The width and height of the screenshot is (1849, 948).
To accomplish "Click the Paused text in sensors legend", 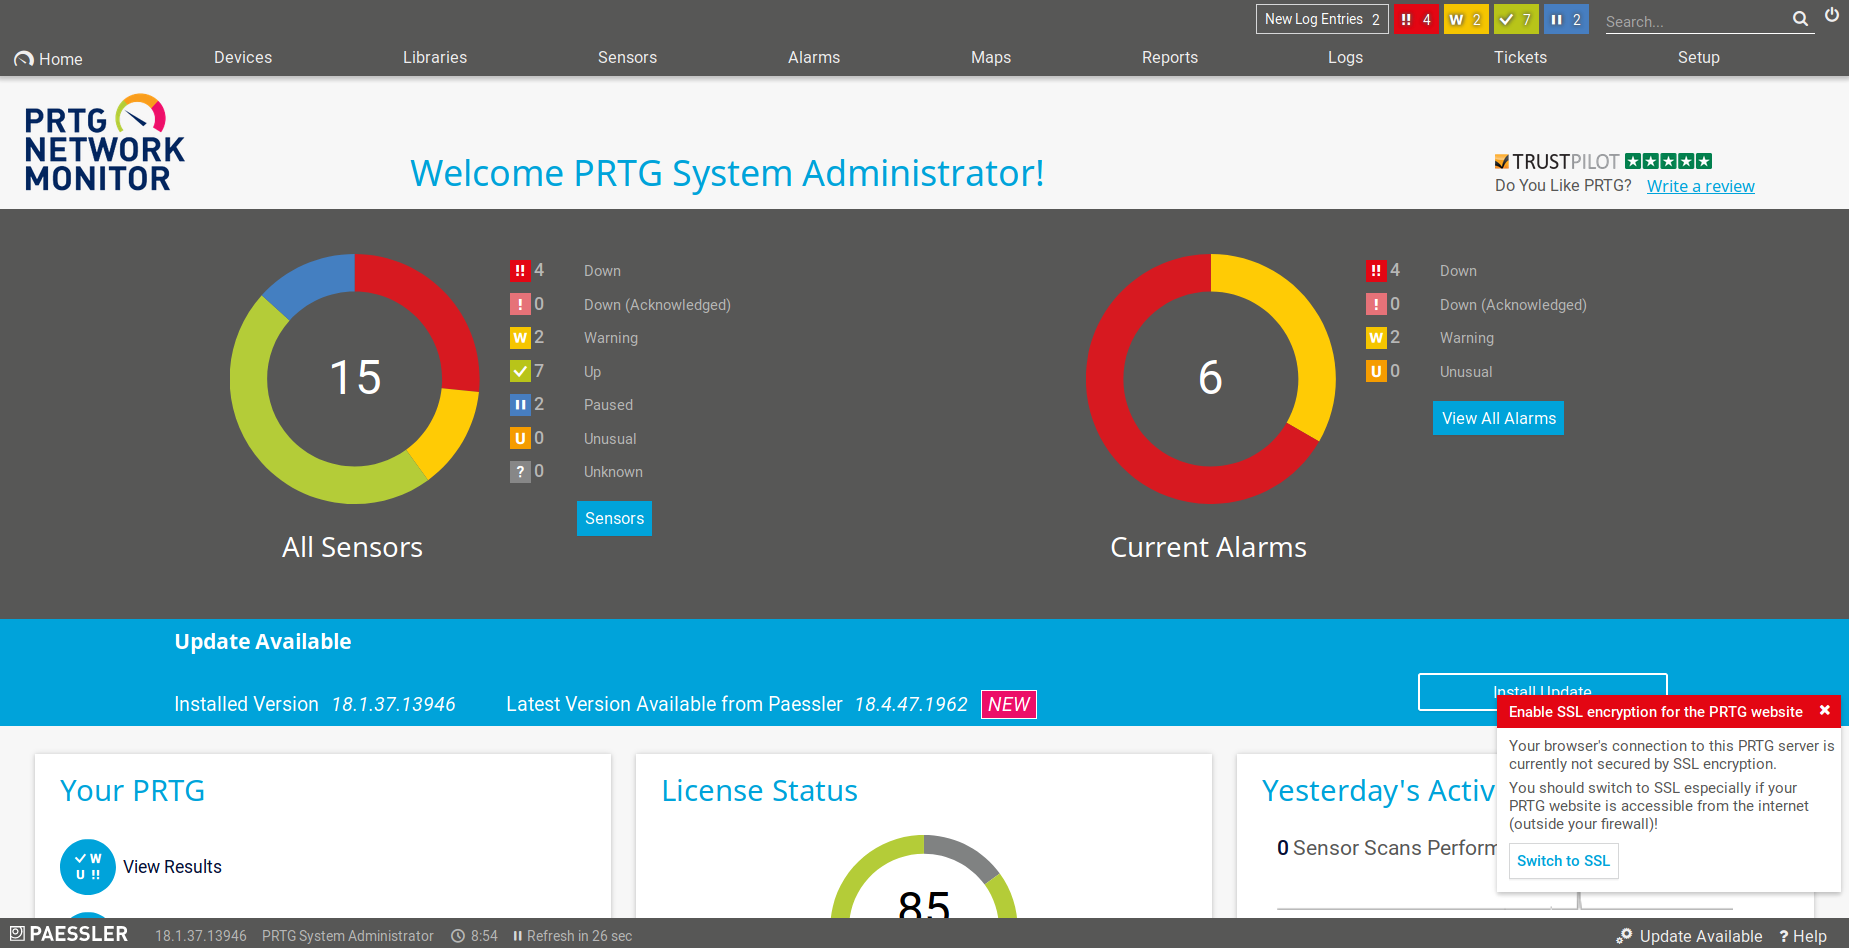I will [x=608, y=405].
